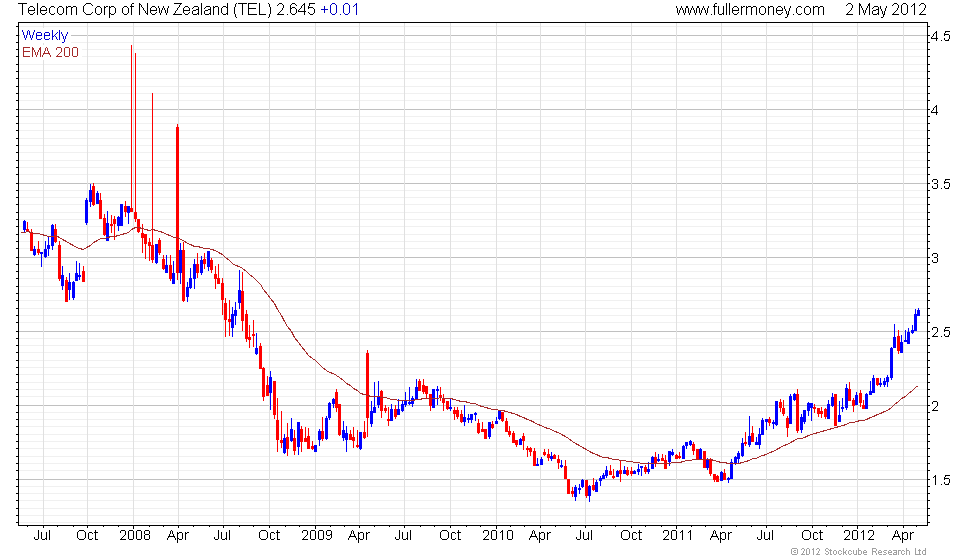Click the 4 price axis label
This screenshot has width=980, height=560.
pyautogui.click(x=935, y=110)
